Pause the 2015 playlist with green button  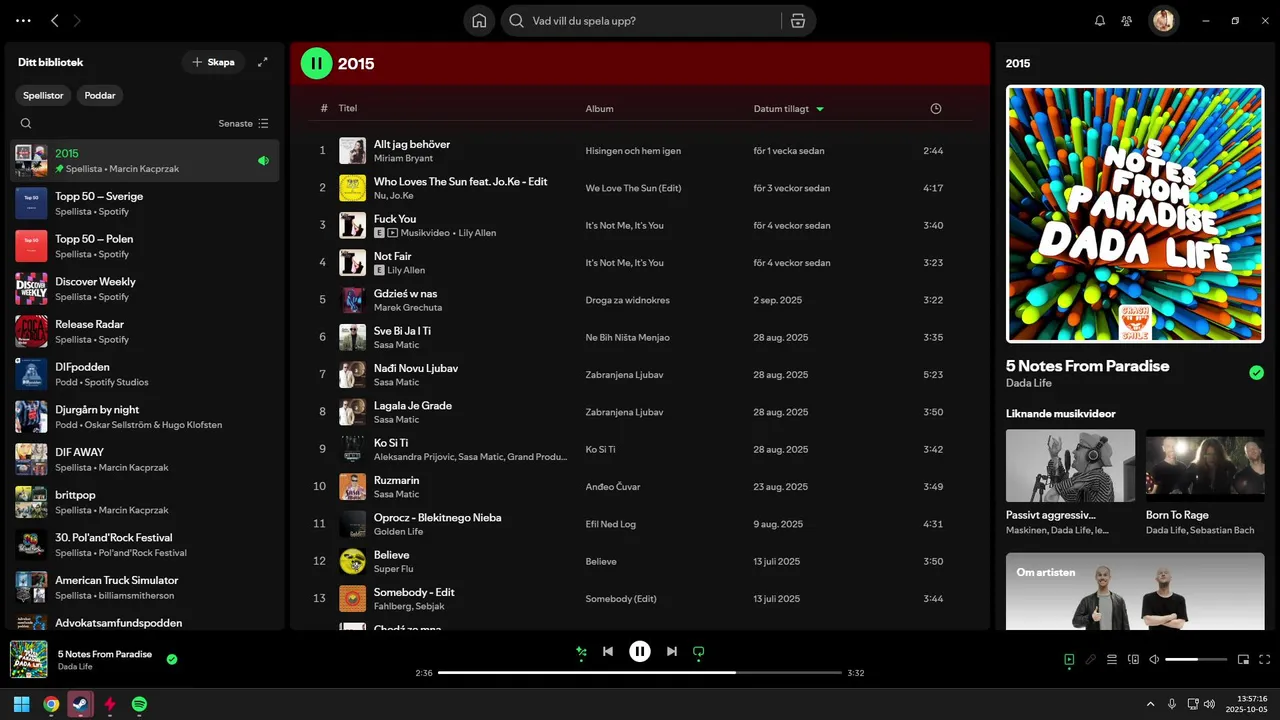(x=316, y=63)
